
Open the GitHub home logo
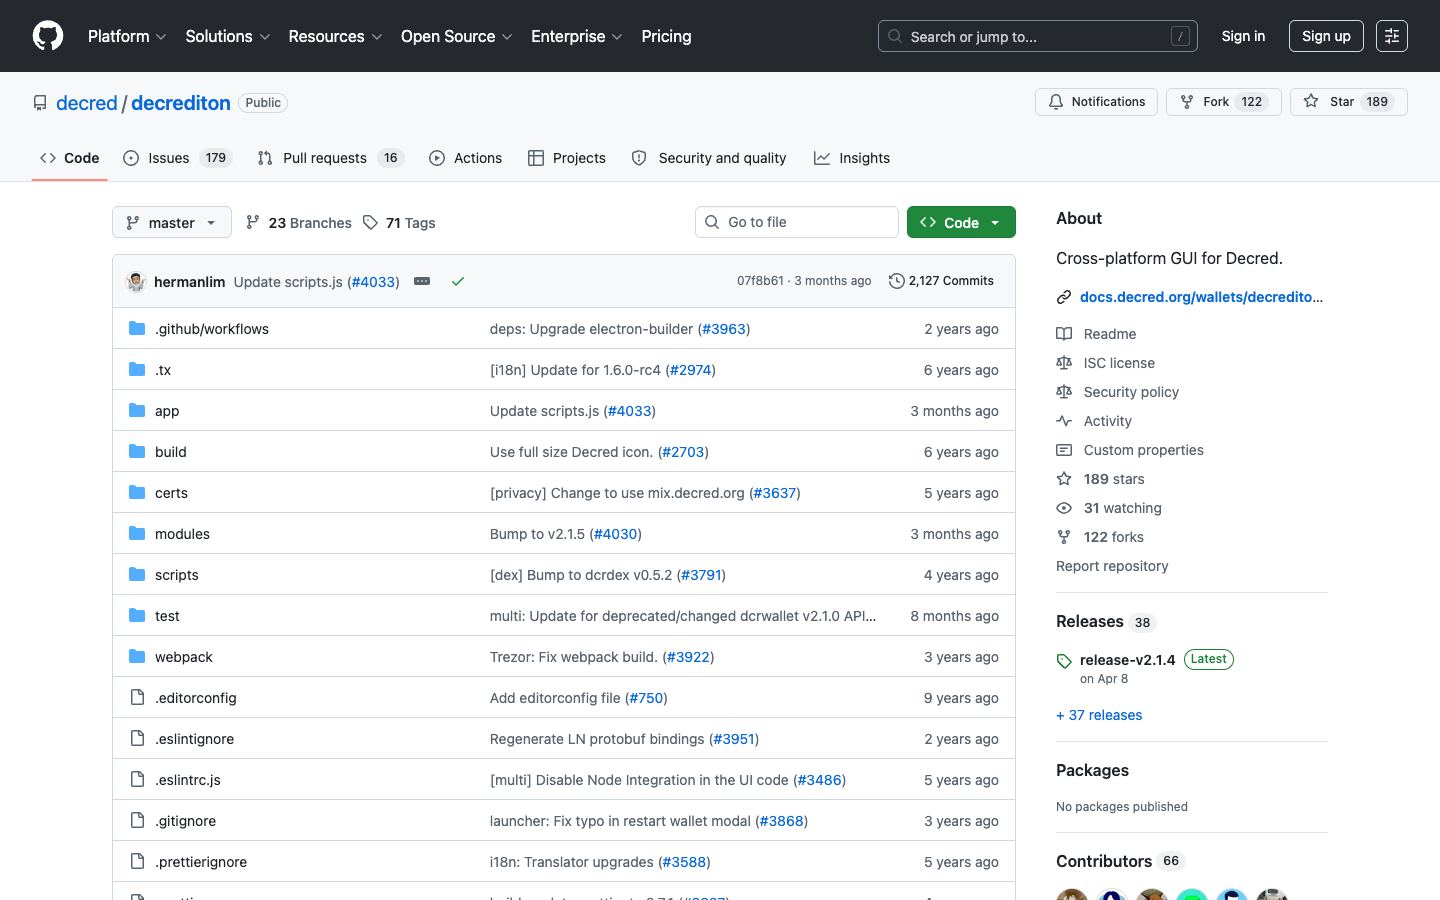[x=48, y=36]
